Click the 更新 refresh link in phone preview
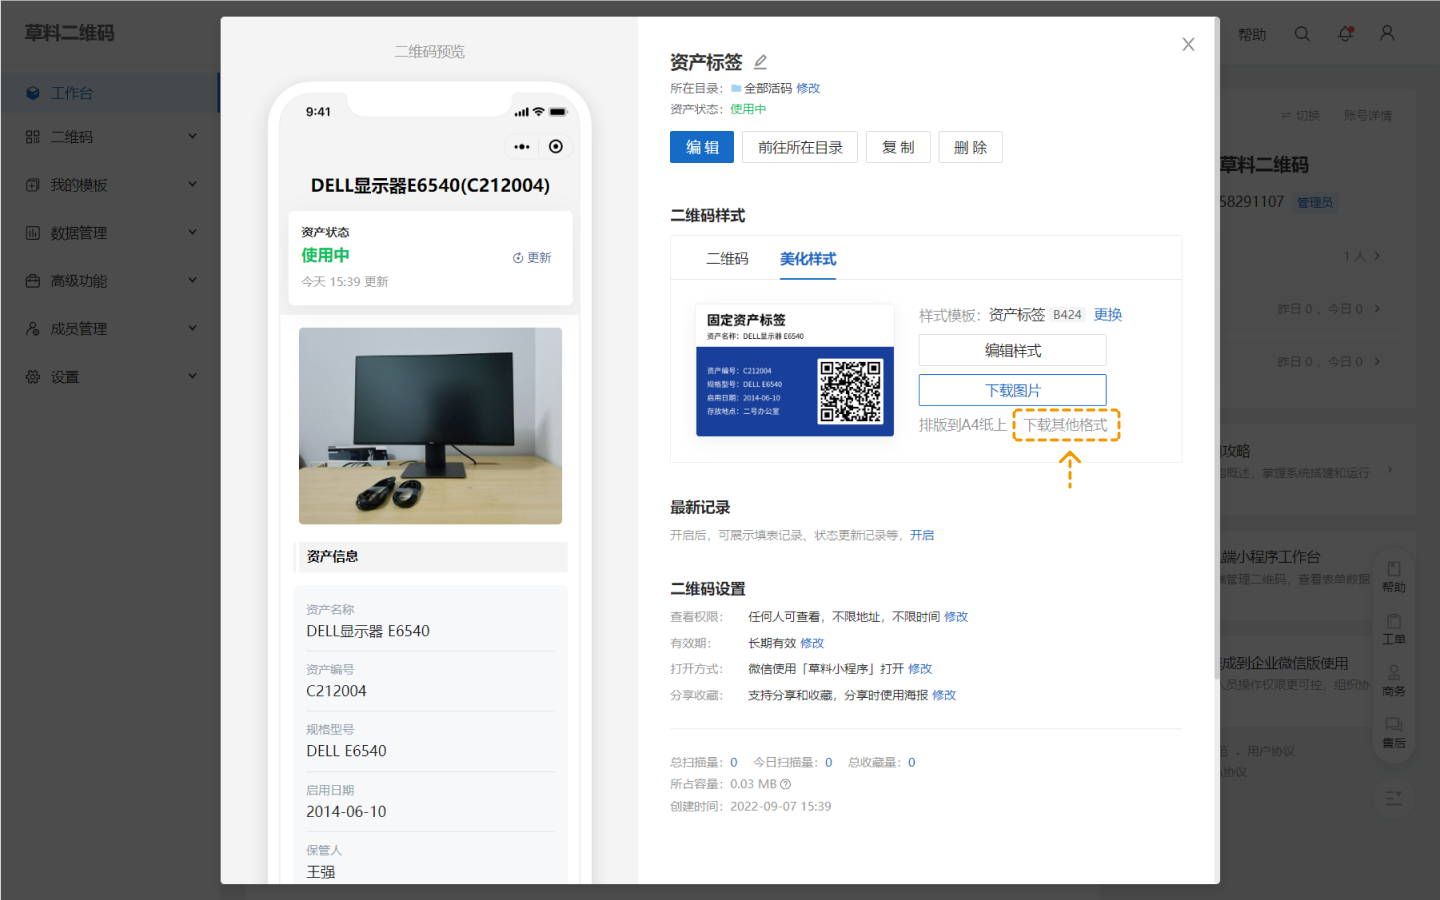The image size is (1440, 900). (532, 258)
